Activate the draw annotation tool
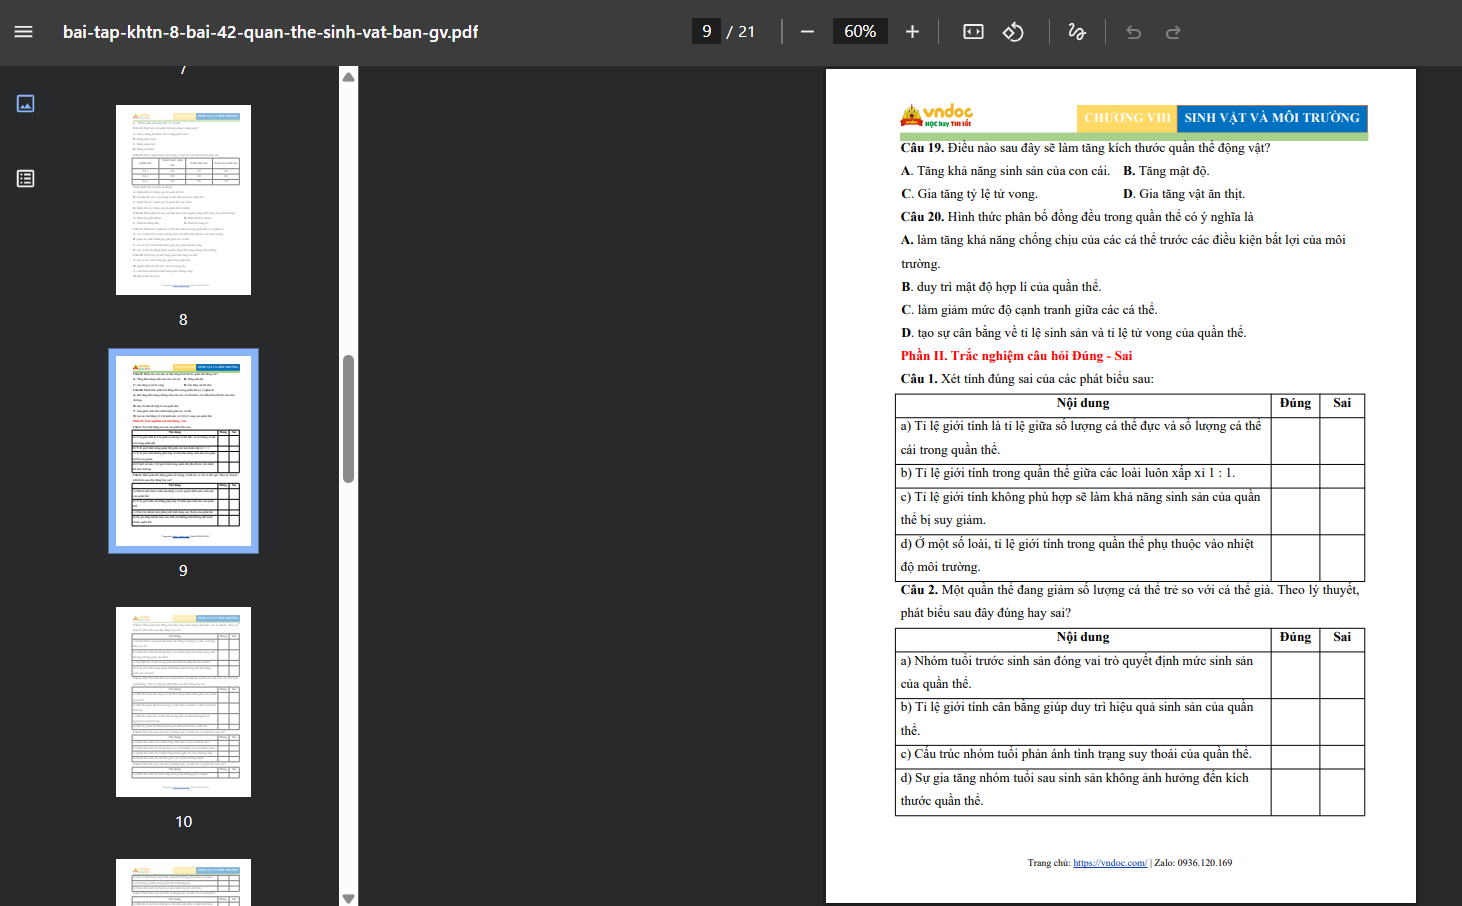The height and width of the screenshot is (906, 1462). pos(1077,32)
